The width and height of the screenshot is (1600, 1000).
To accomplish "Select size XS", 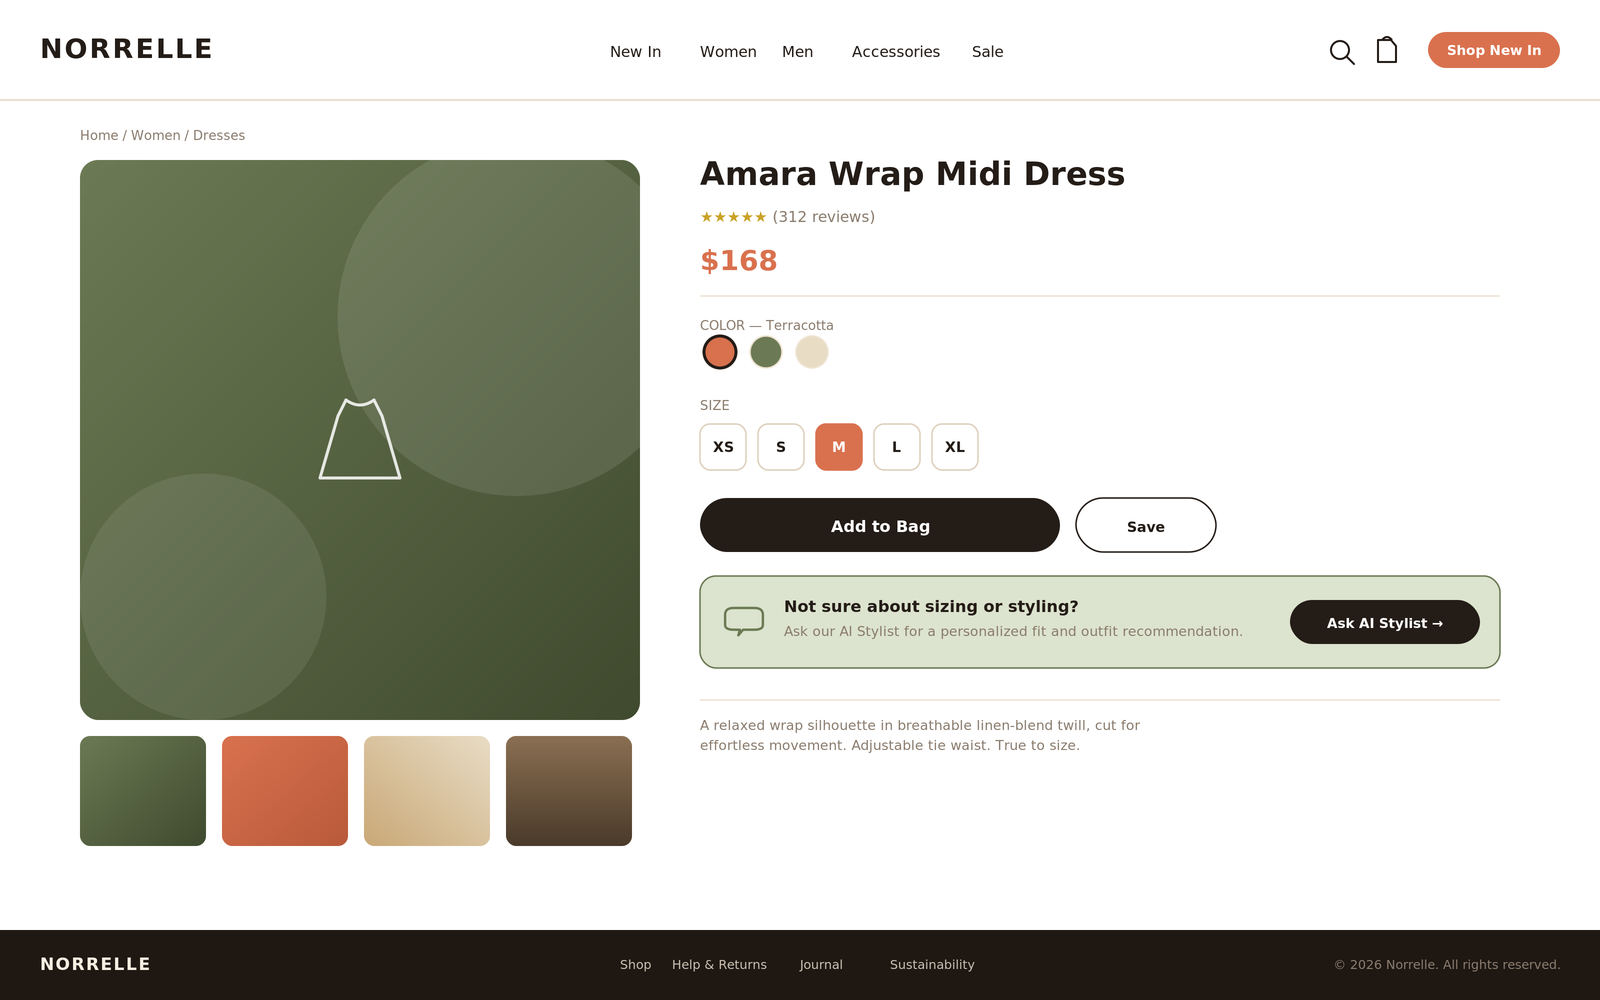I will pos(723,447).
